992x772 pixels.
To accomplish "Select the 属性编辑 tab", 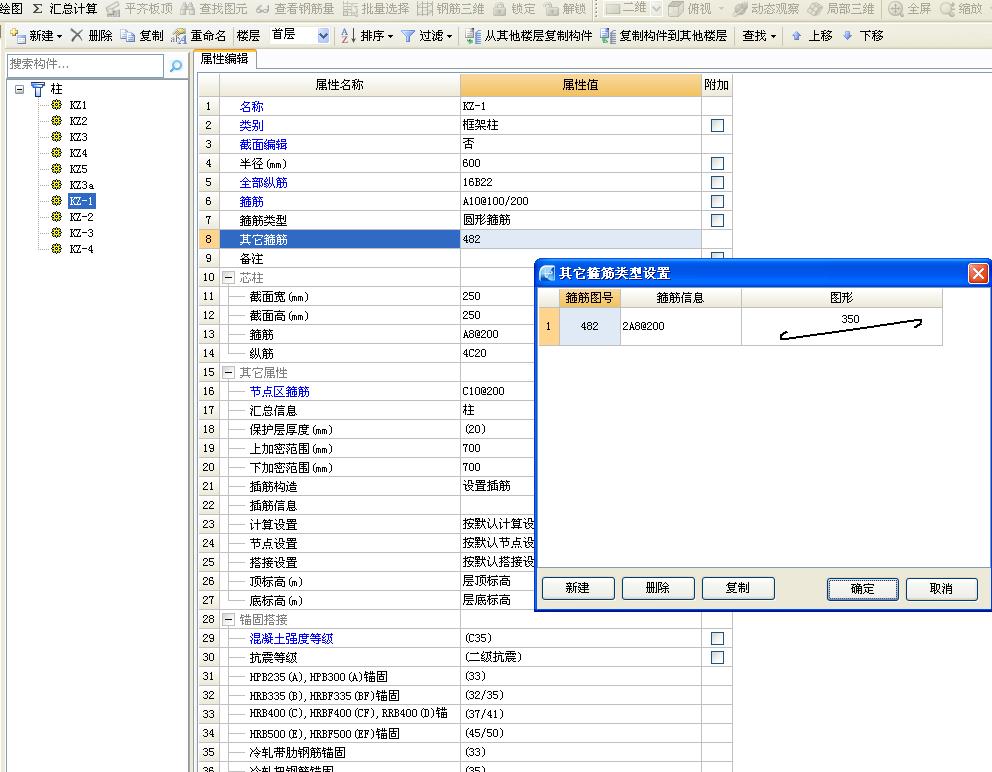I will pyautogui.click(x=225, y=59).
